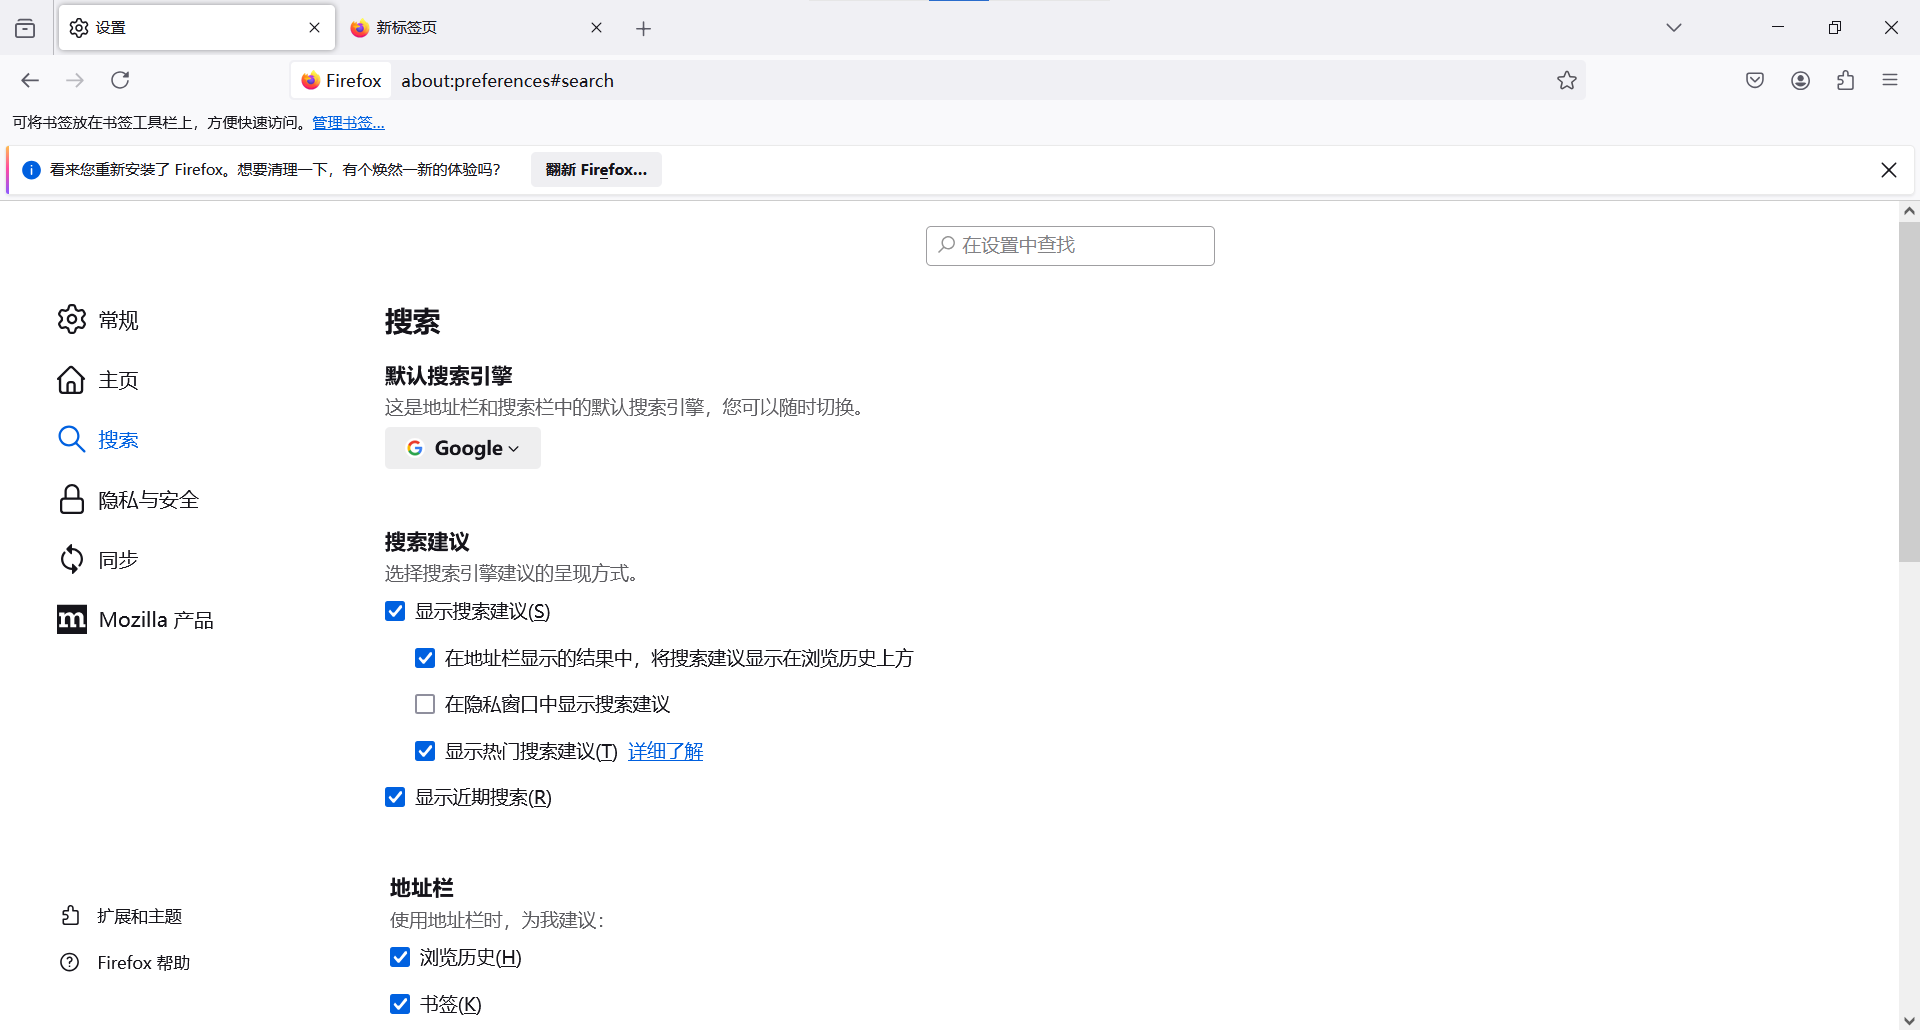Click the vertical scrollbar down arrow
Viewport: 1920px width, 1030px height.
point(1908,1020)
